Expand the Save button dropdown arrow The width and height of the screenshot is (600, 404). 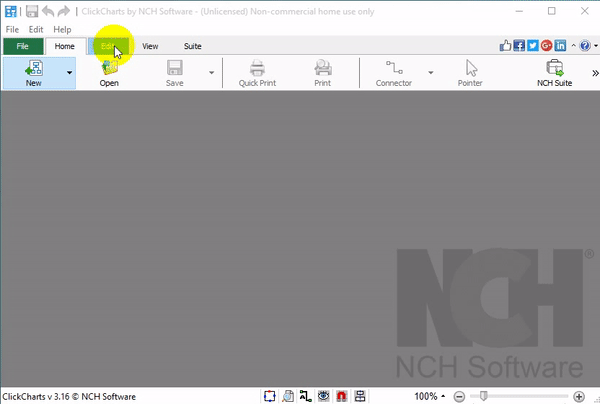(211, 72)
